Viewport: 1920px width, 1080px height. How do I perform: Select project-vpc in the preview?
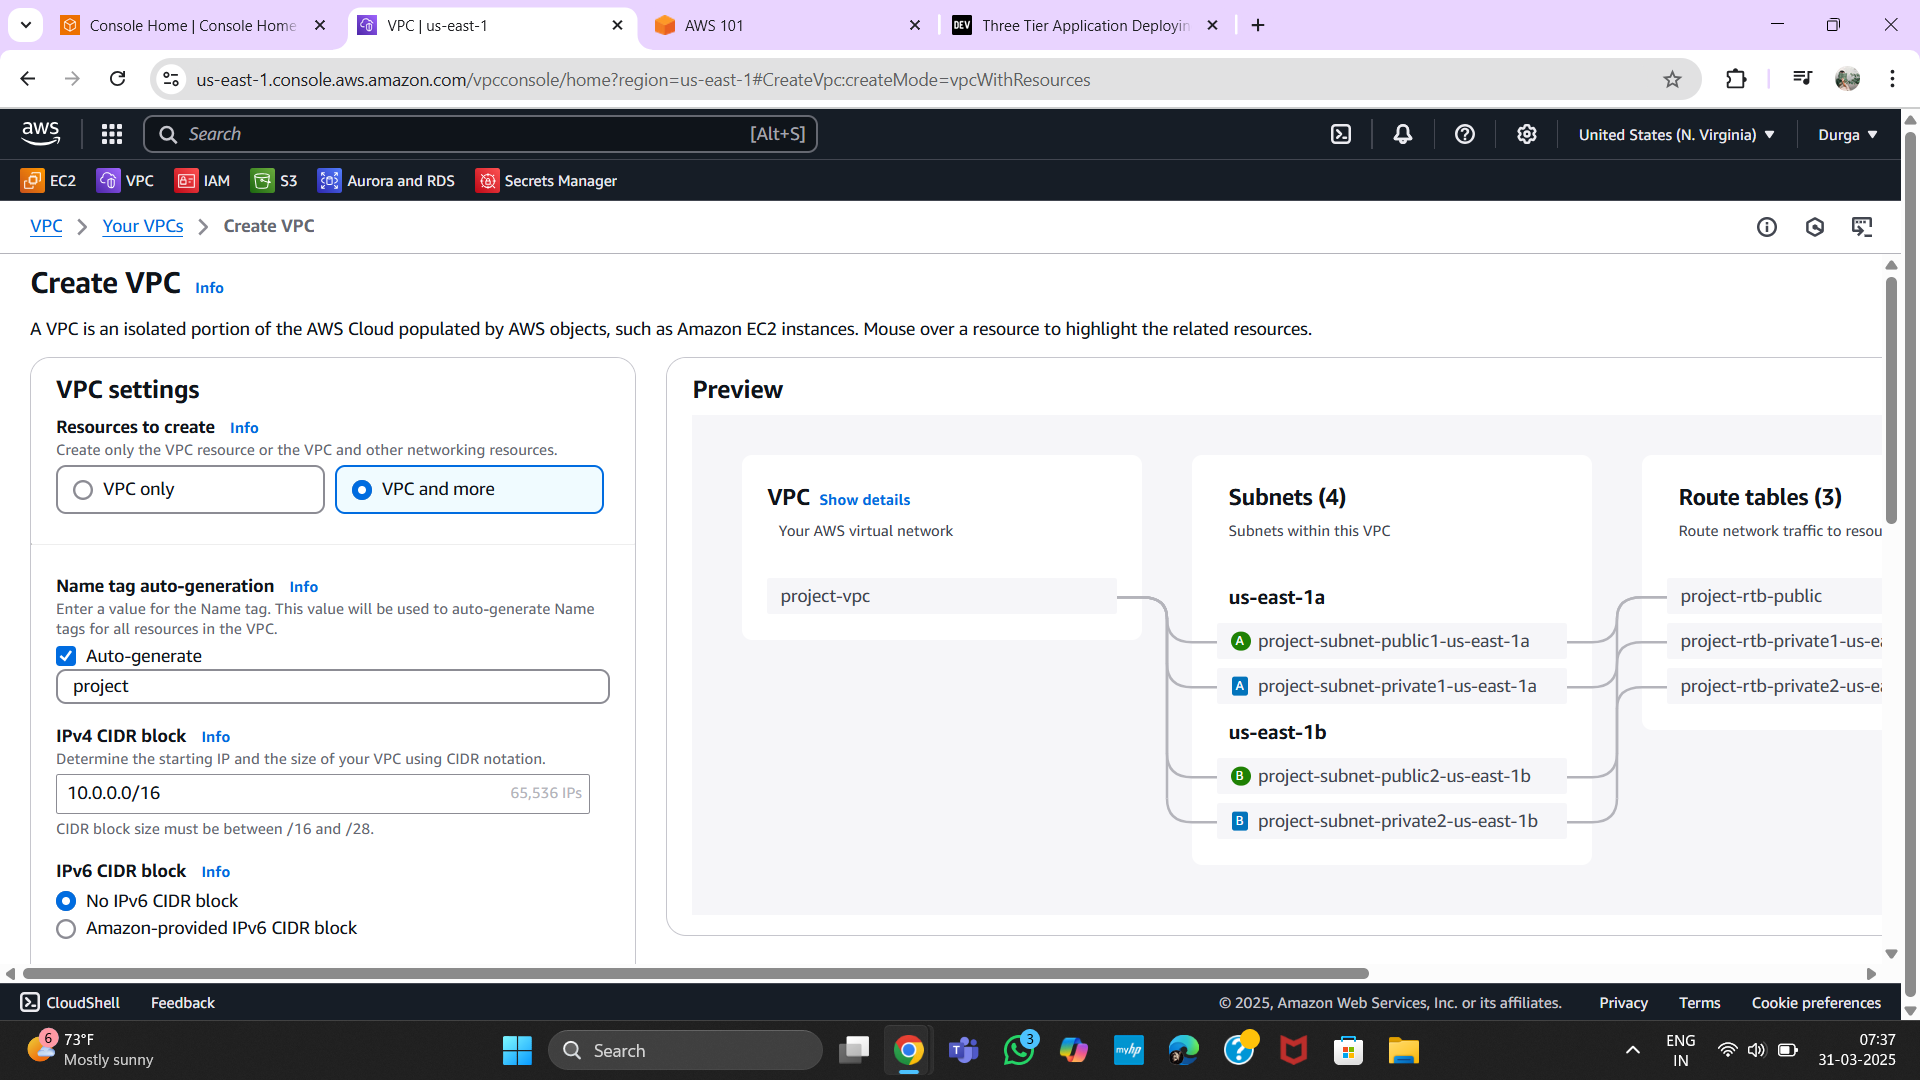click(941, 596)
